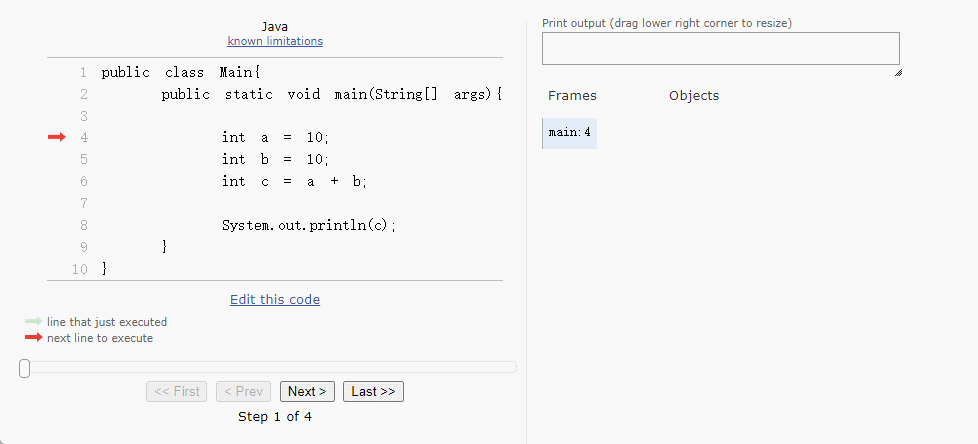Click the Objects column header
This screenshot has width=978, height=444.
694,96
